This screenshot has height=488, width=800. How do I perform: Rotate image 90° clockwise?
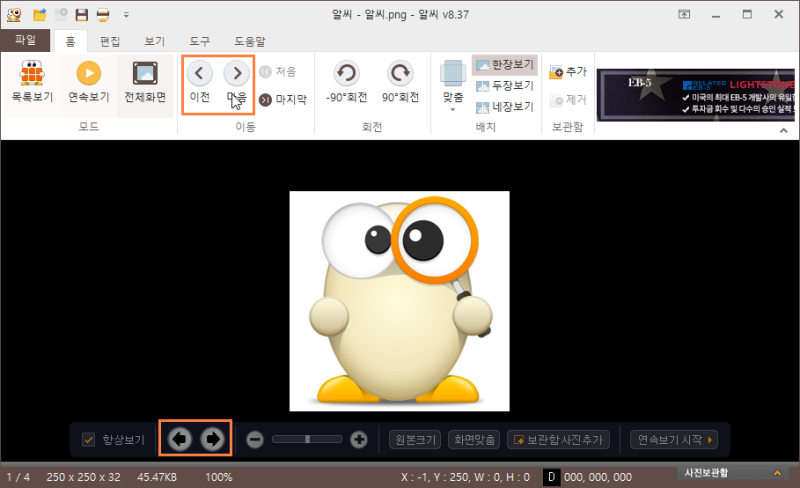401,82
